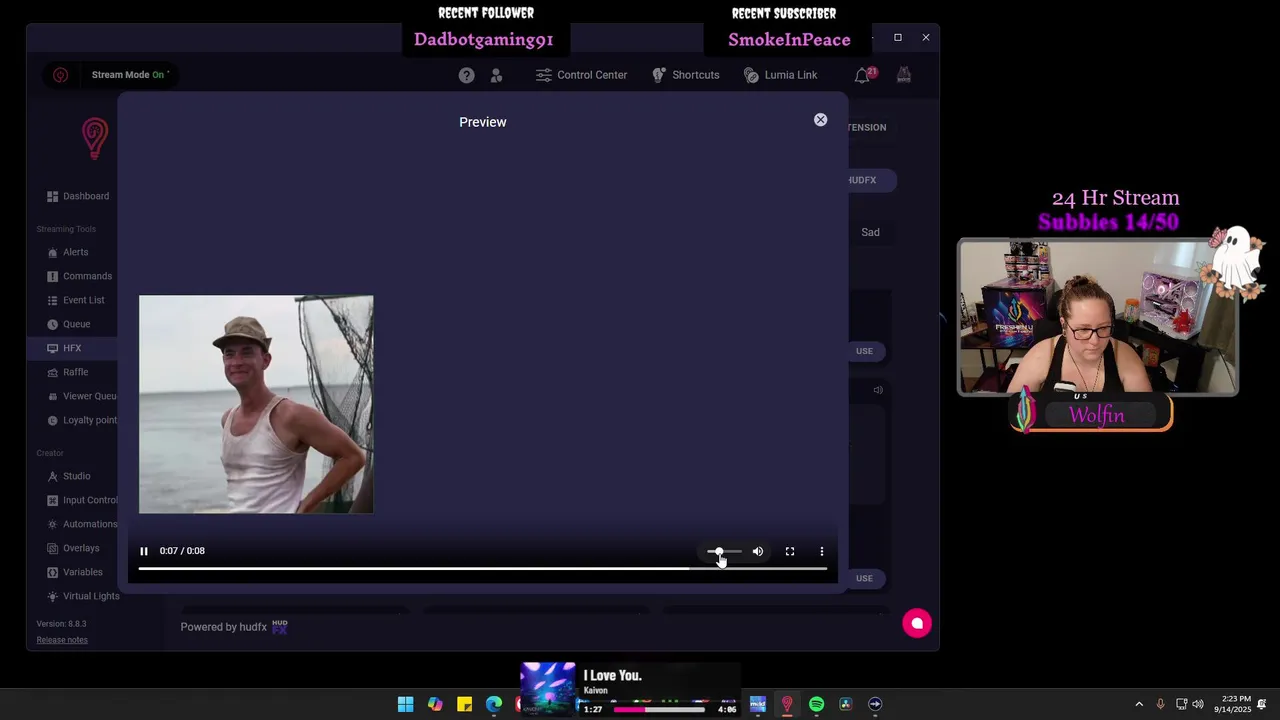Seek along the preview video progress bar
The image size is (1280, 720).
(x=482, y=568)
